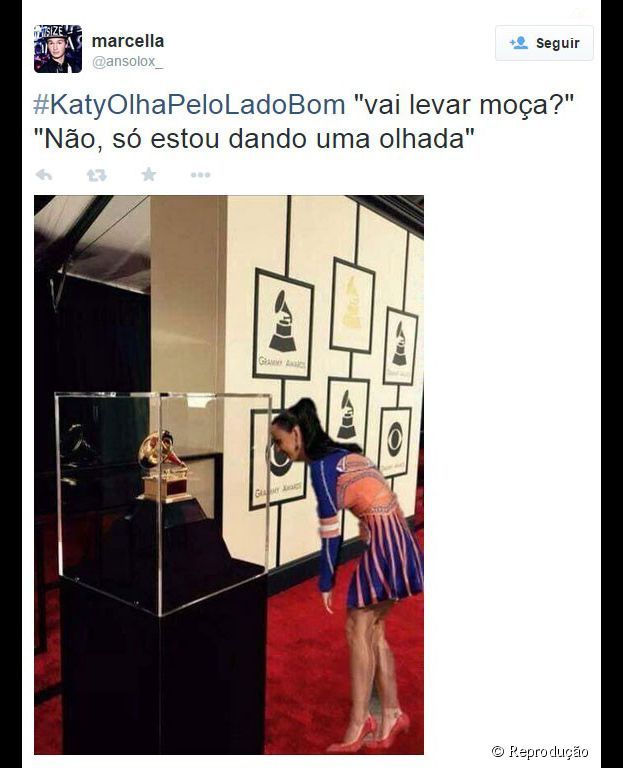Click the Reprodução copyright watermark

[540, 751]
